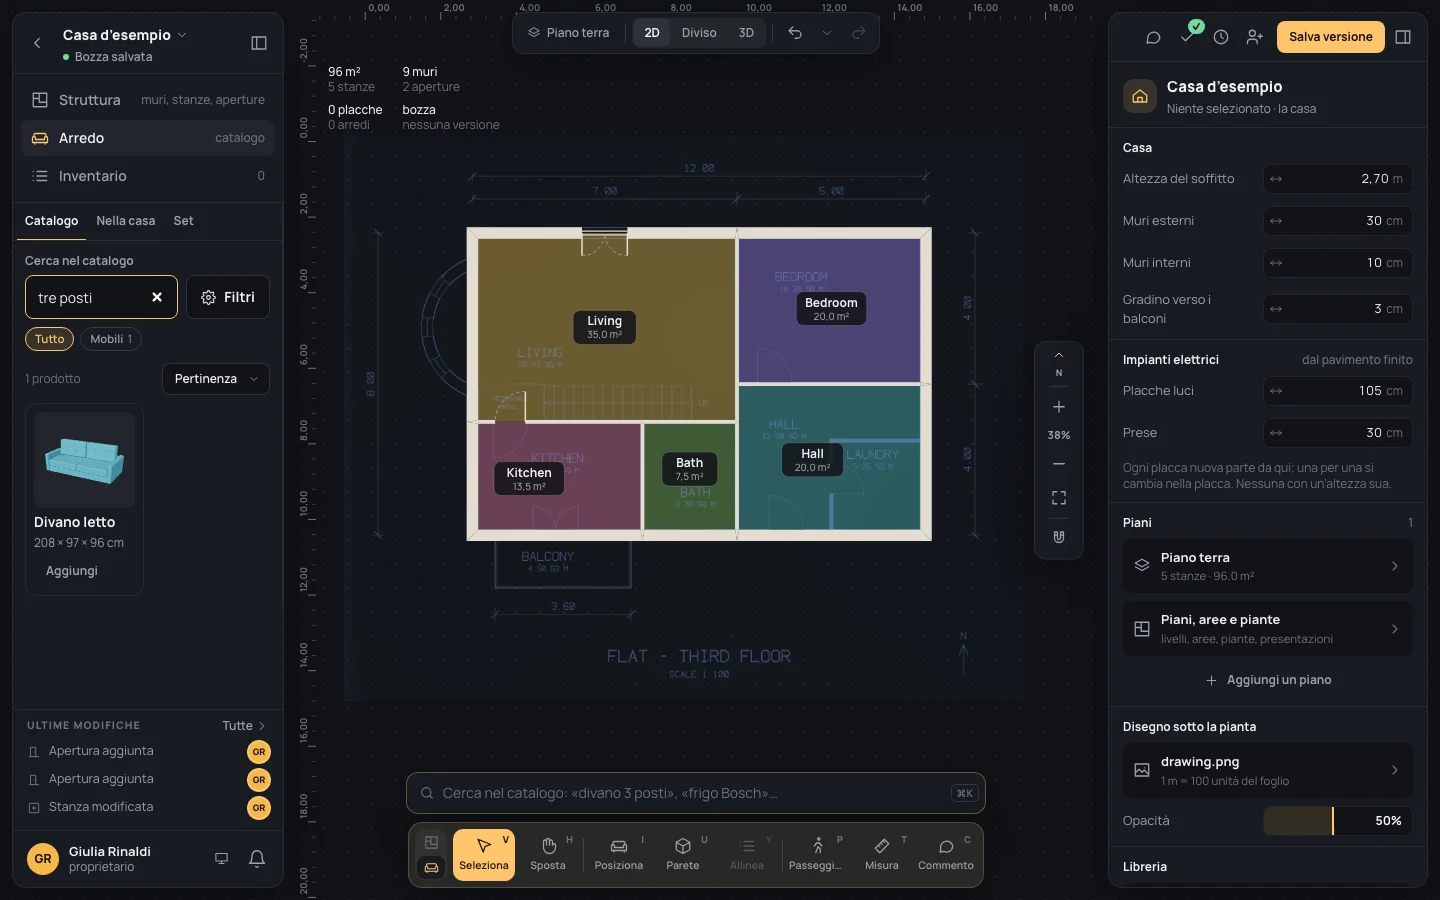Open the Inventario section
The width and height of the screenshot is (1440, 900).
tap(148, 176)
